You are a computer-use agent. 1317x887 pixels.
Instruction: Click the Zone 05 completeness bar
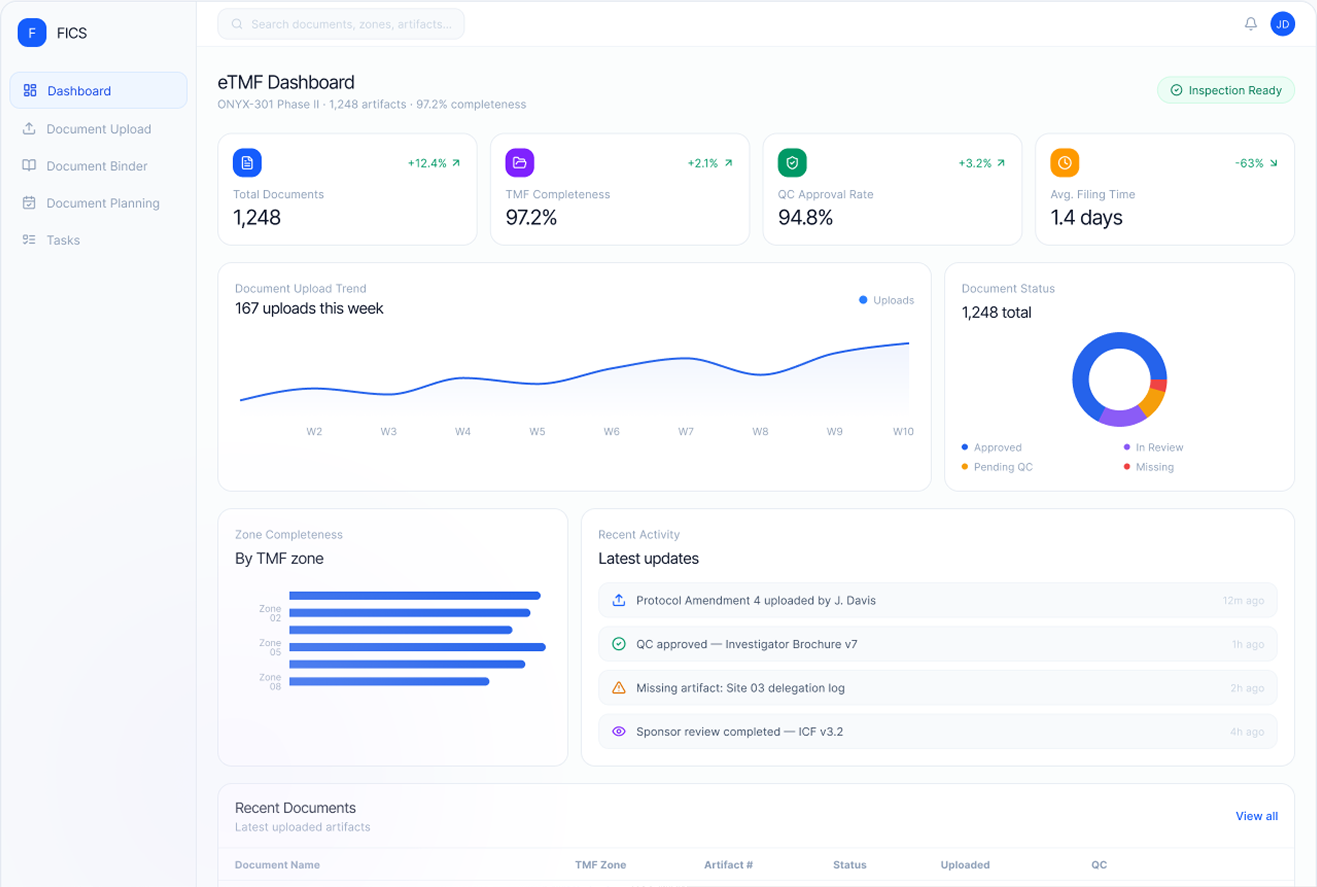[x=417, y=647]
